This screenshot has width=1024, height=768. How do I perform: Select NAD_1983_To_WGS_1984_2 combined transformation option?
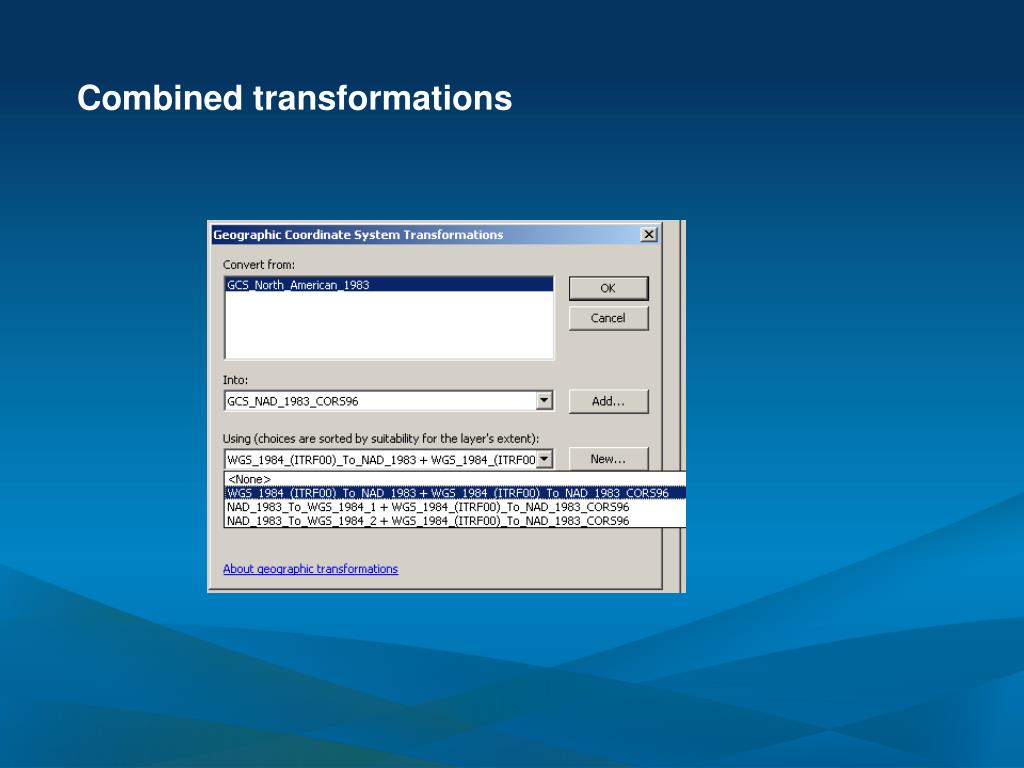(455, 520)
